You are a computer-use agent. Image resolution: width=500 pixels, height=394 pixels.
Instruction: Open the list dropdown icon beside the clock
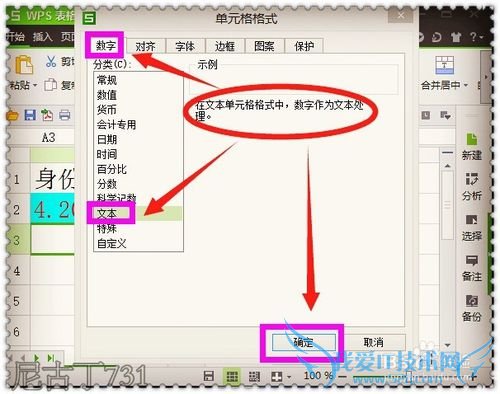[x=445, y=115]
